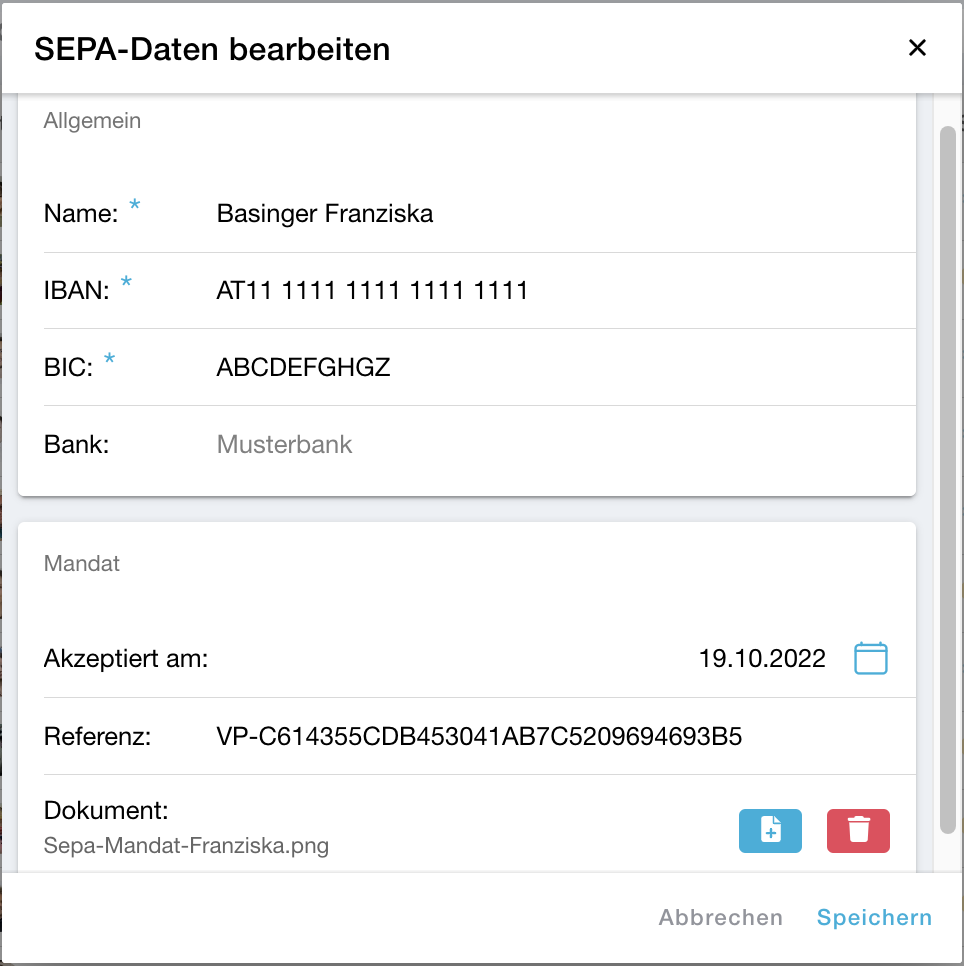Click the asterisk marker next to IBAN

click(126, 283)
